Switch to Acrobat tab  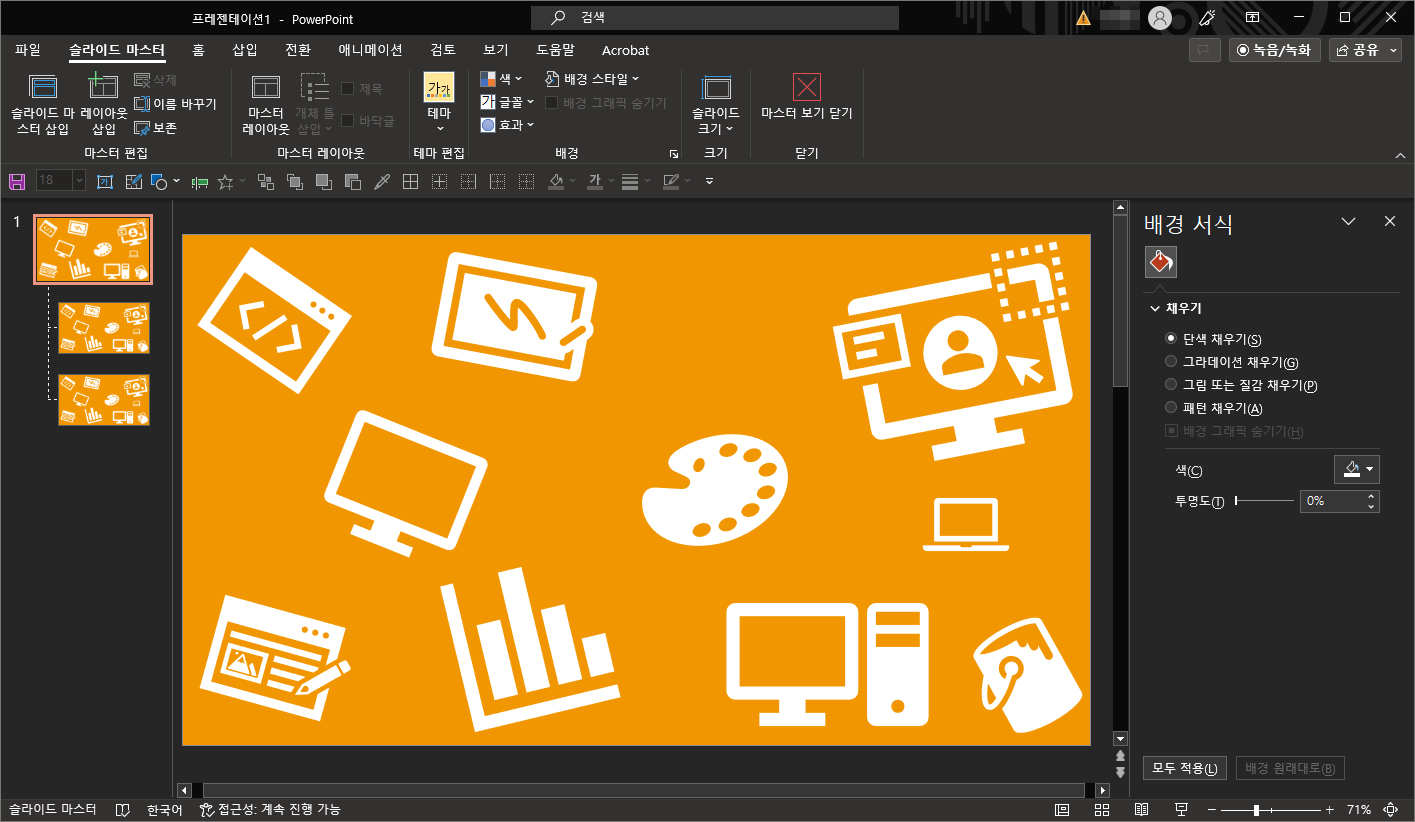point(625,50)
